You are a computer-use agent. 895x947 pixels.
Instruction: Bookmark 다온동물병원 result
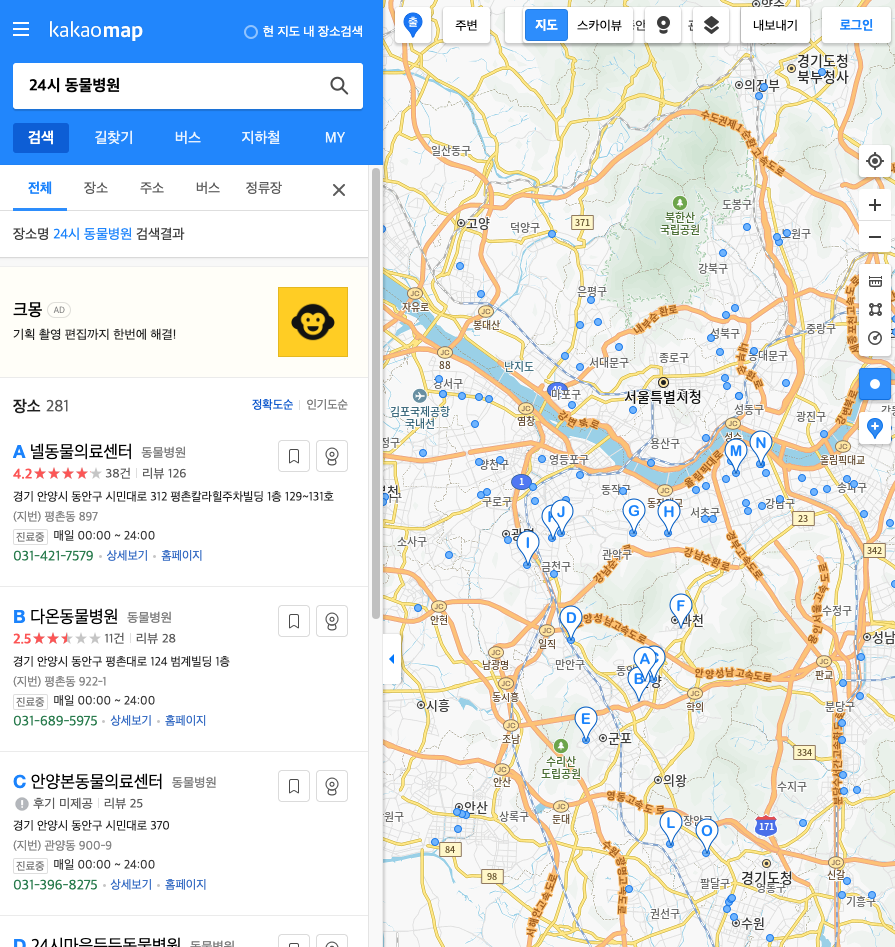click(294, 621)
